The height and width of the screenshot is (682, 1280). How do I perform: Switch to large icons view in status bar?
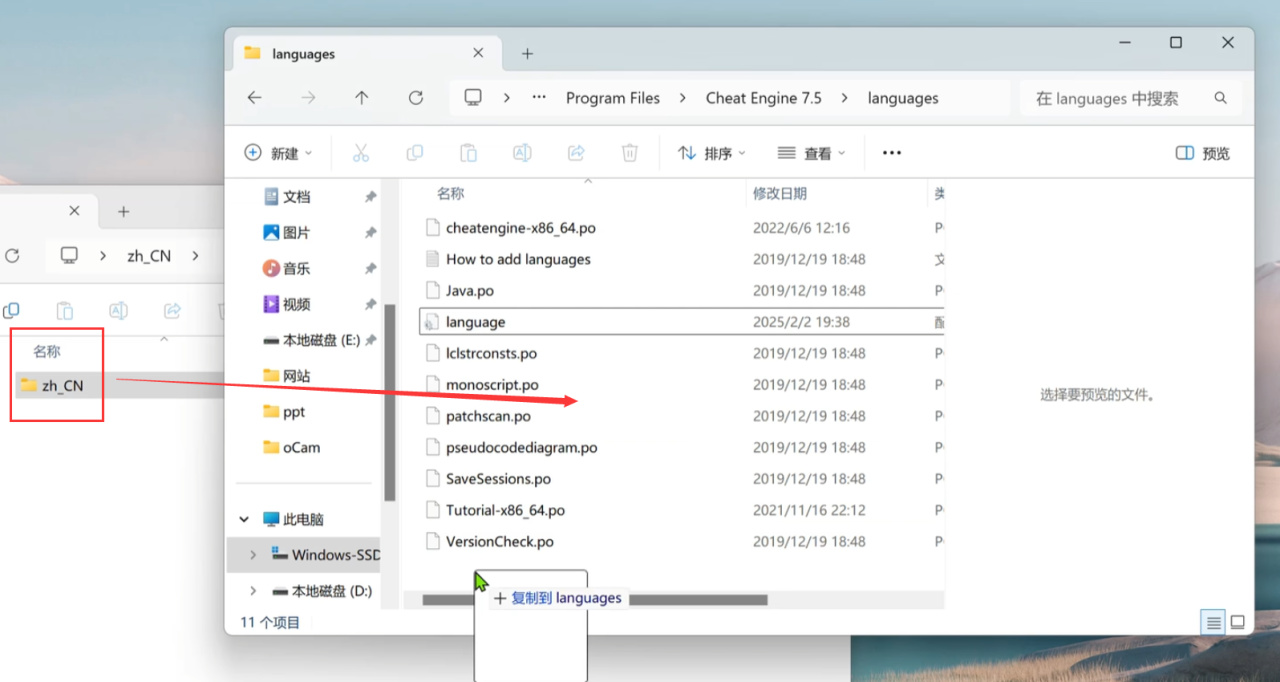[x=1238, y=622]
